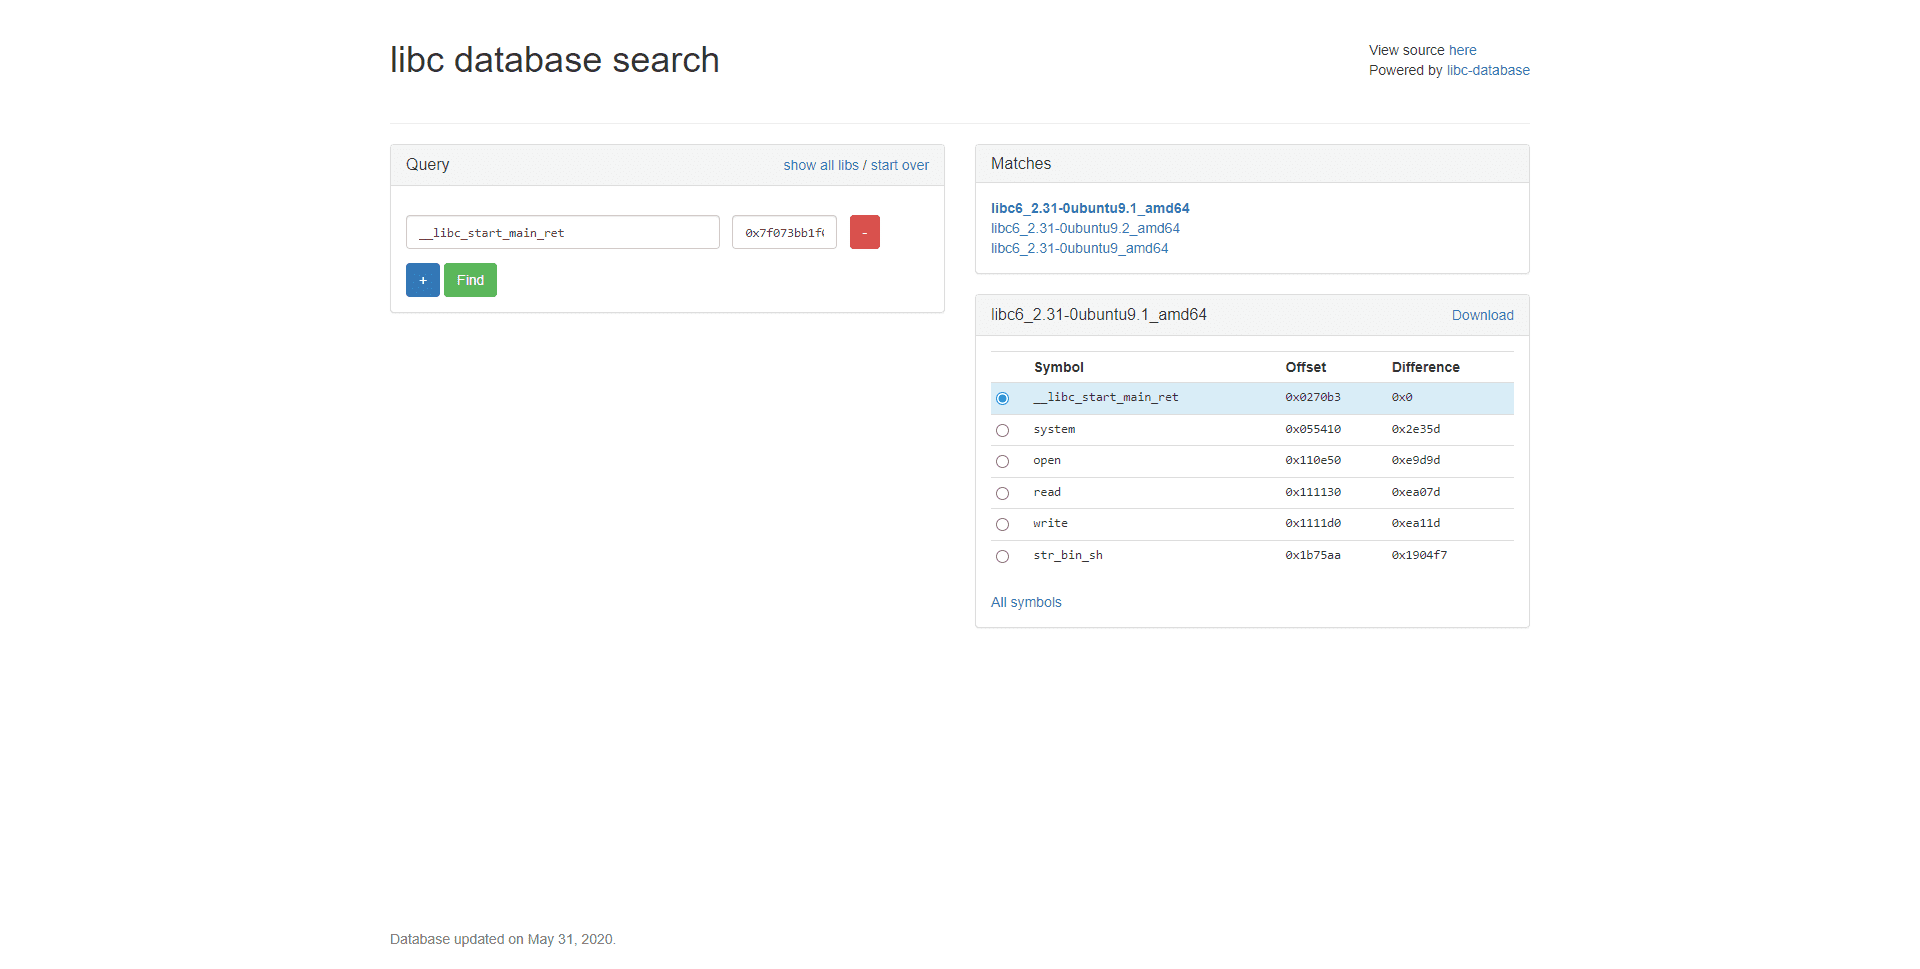Screen dimensions: 1920x969
Task: Open libc6_2.31-0ubuntu9.2_amd64 match
Action: (x=1085, y=228)
